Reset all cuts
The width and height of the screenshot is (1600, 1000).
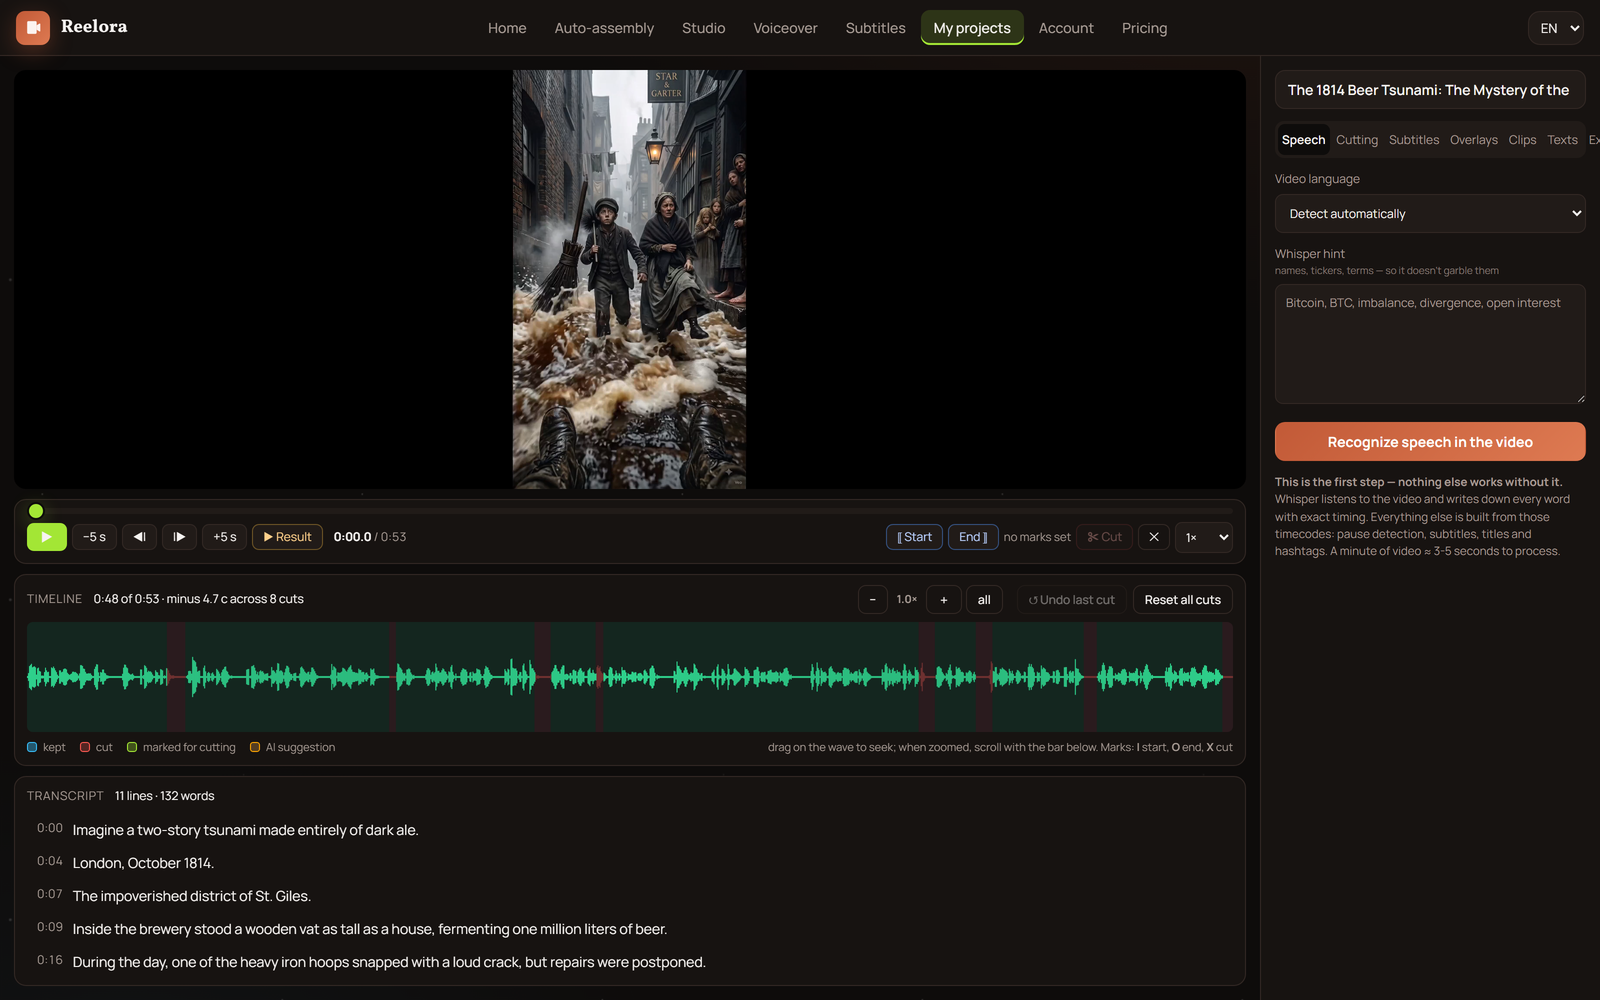(x=1182, y=600)
